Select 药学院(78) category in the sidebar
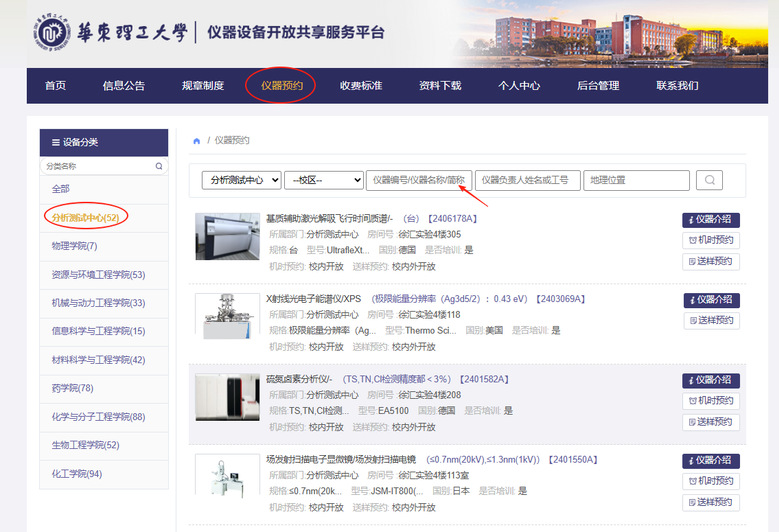Image resolution: width=779 pixels, height=532 pixels. [72, 388]
